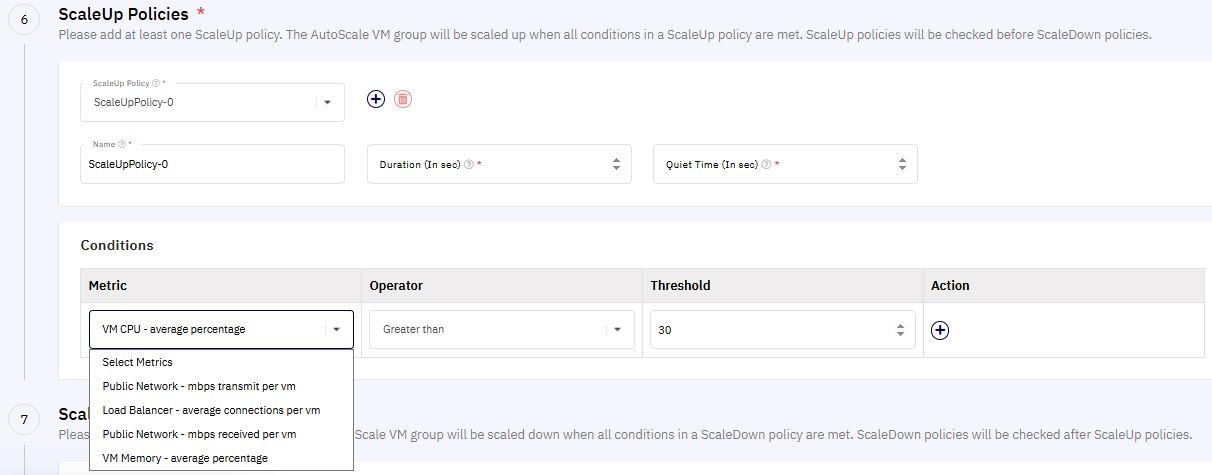Delete the ScaleUp policy with trash icon
The height and width of the screenshot is (475, 1212).
403,99
